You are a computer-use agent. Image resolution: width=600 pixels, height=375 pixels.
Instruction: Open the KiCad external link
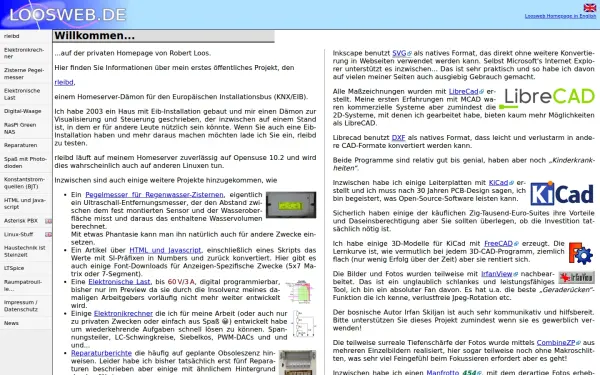tap(501, 183)
